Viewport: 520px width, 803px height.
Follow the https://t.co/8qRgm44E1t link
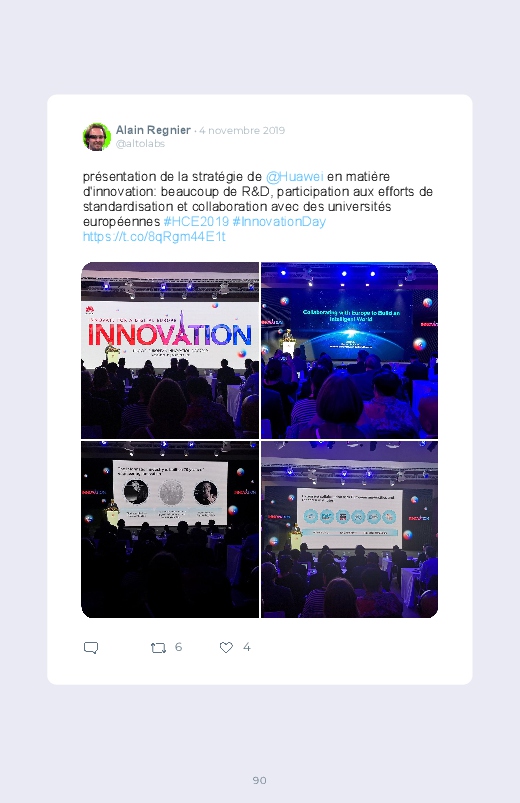point(154,237)
